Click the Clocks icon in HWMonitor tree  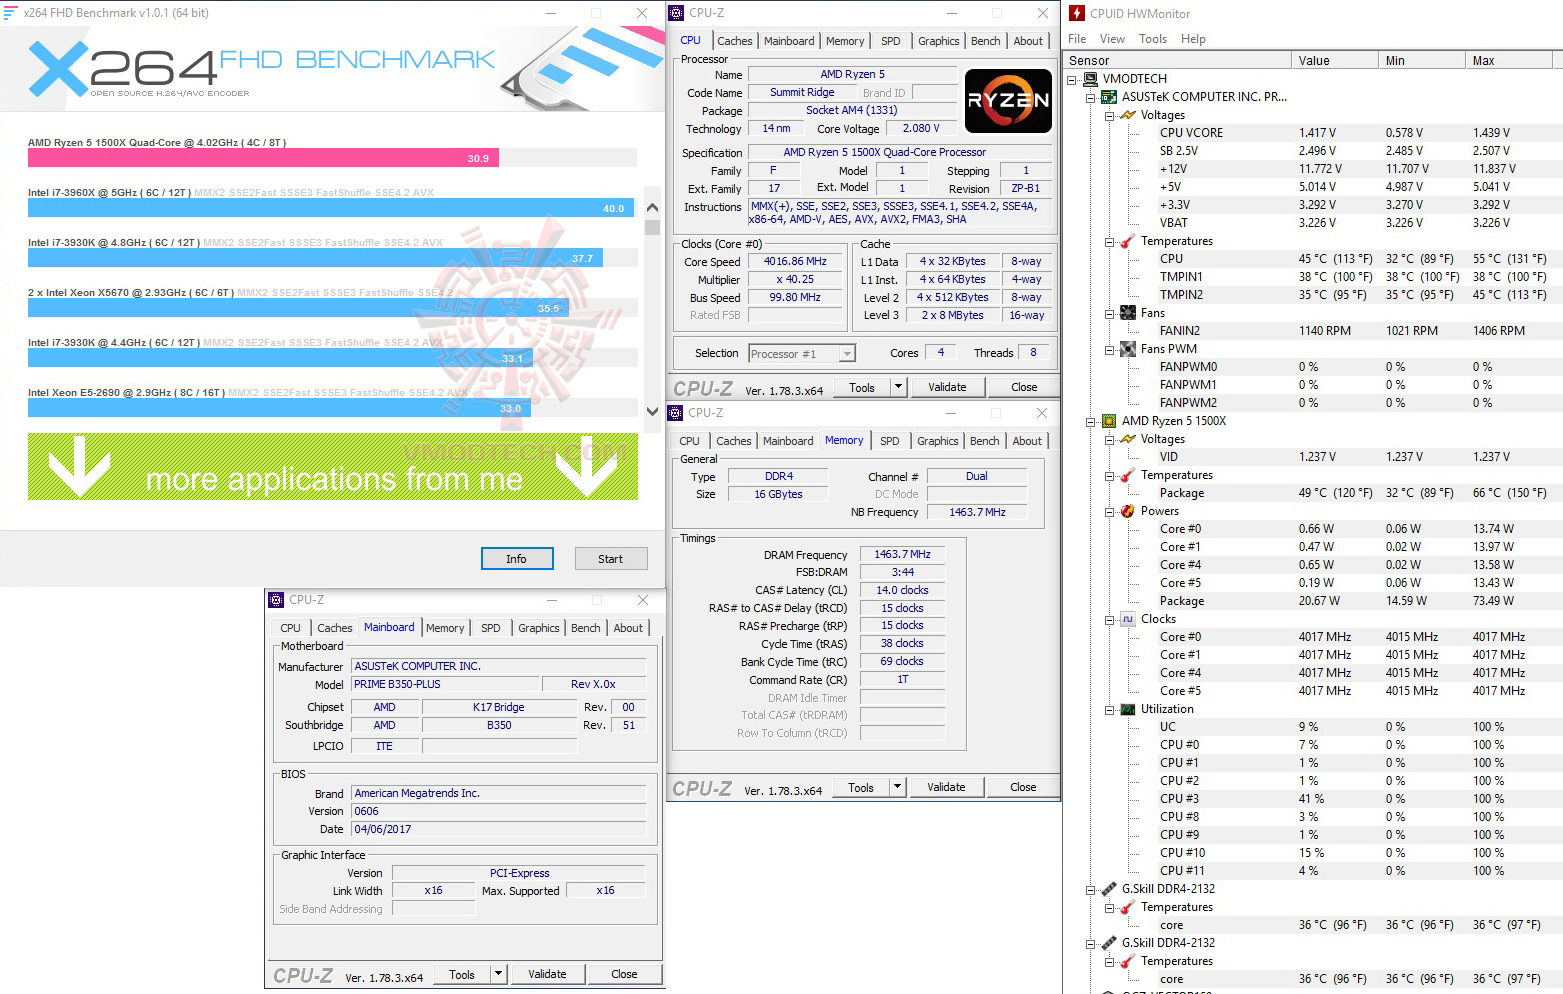(x=1128, y=619)
